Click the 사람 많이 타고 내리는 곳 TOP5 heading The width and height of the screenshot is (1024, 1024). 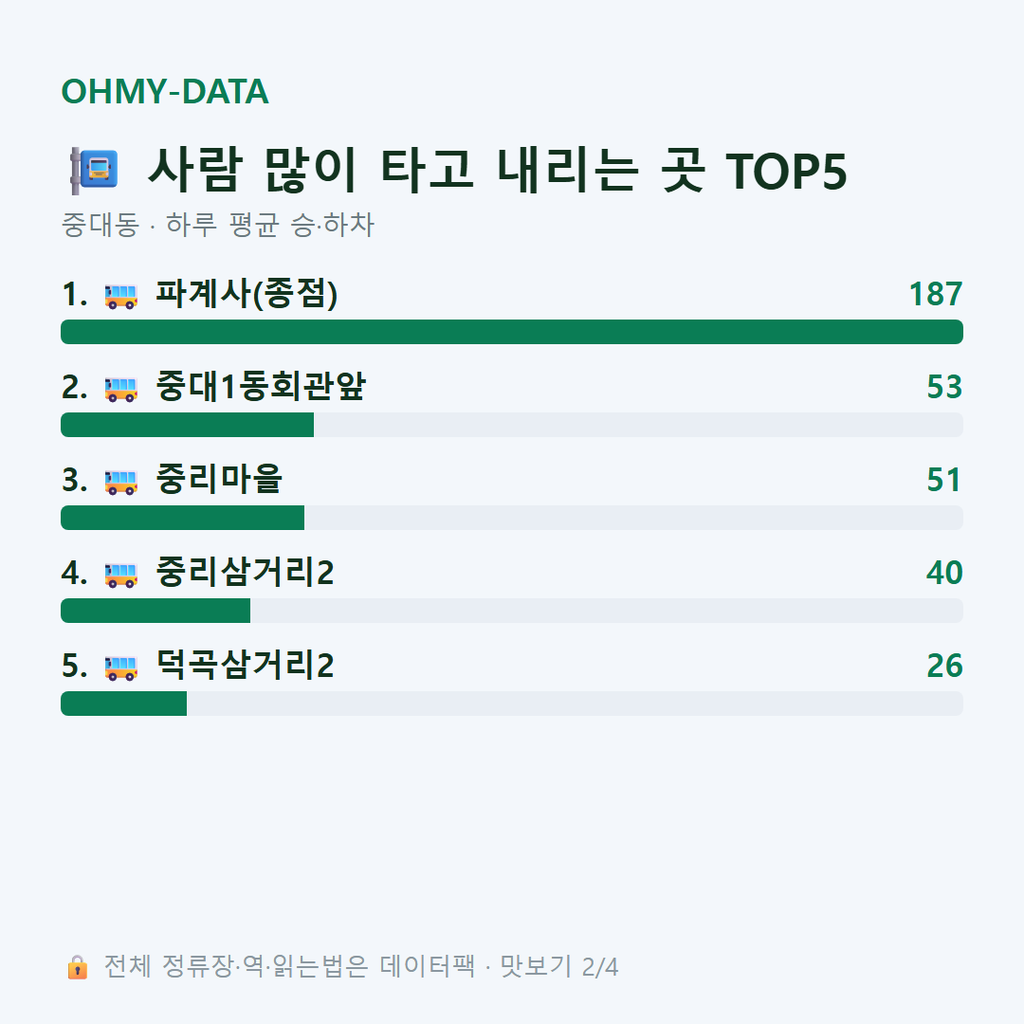coord(497,170)
